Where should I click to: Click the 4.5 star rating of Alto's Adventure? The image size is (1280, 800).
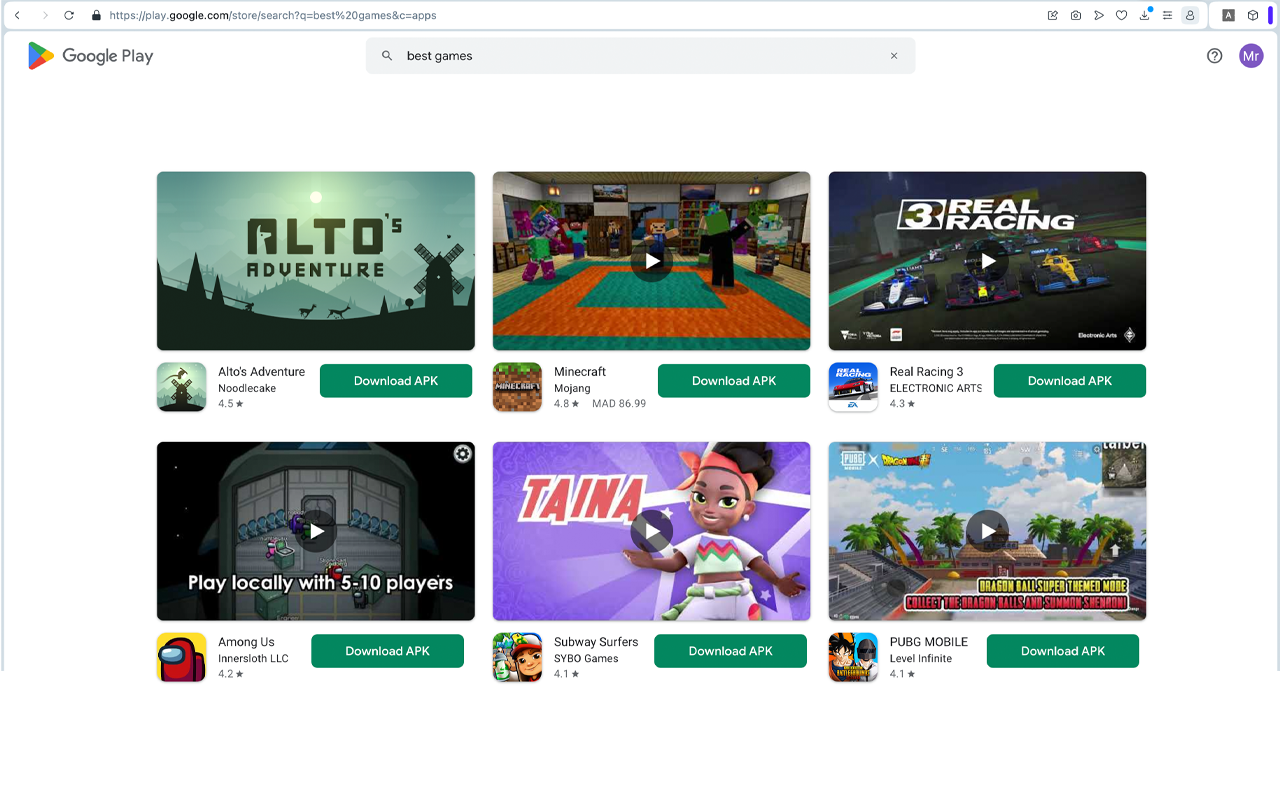coord(231,404)
